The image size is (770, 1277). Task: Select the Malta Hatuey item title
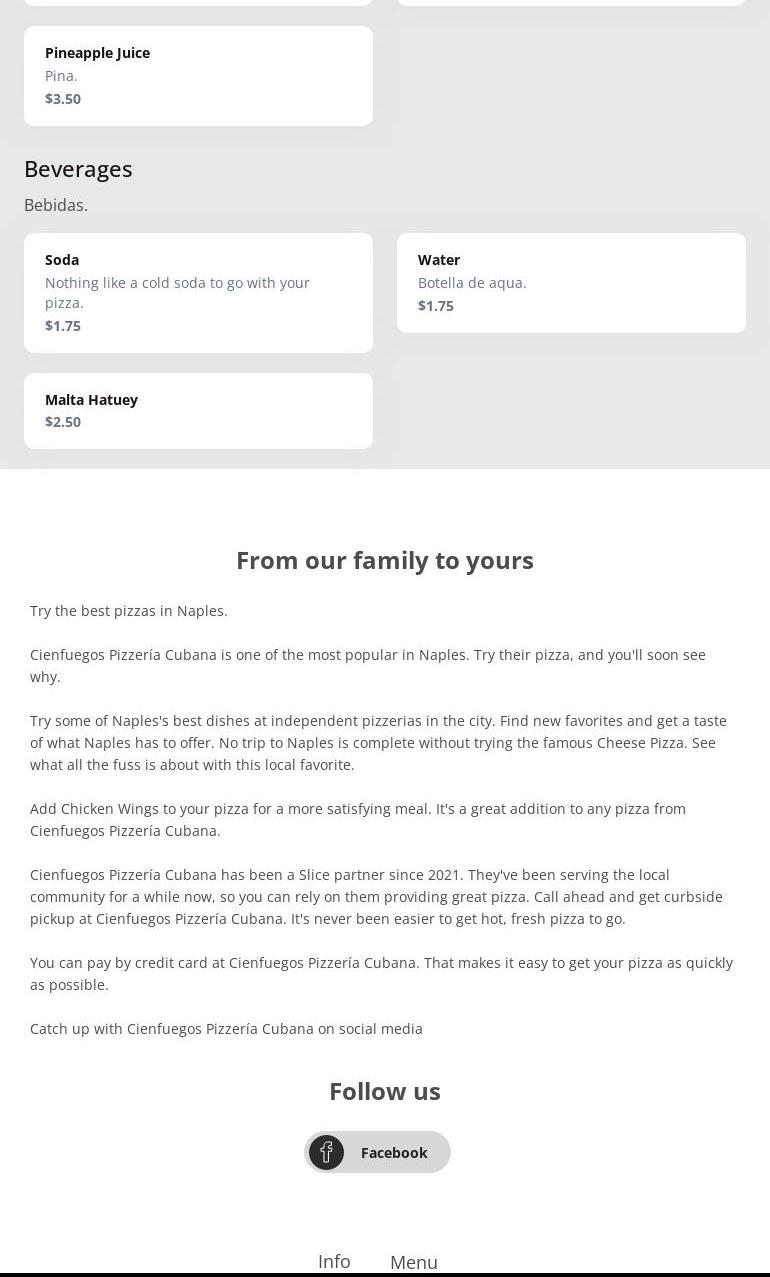pos(91,400)
